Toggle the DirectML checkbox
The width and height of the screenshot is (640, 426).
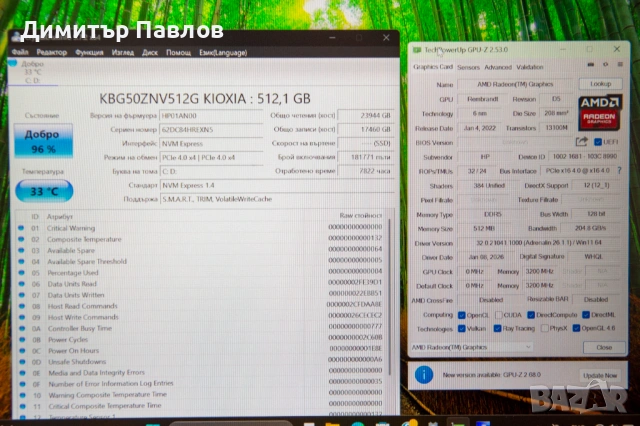586,315
